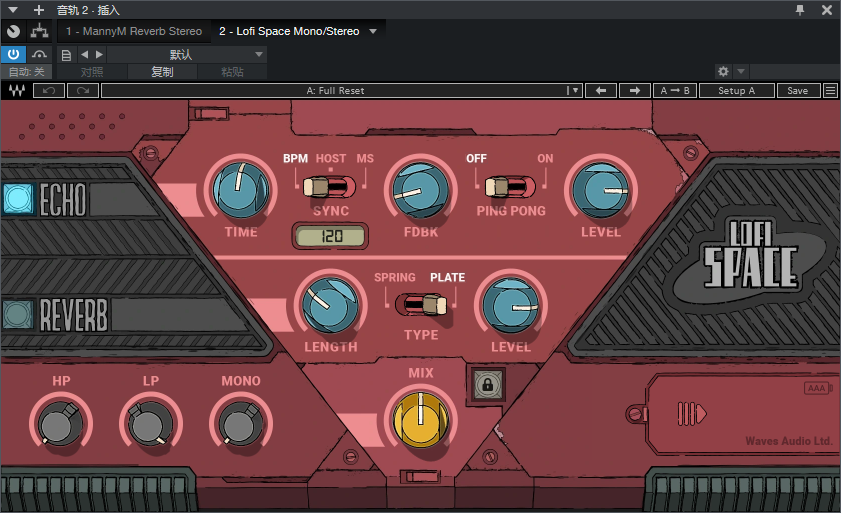Toggle automation 自动: 关 button
The image size is (841, 513).
26,72
